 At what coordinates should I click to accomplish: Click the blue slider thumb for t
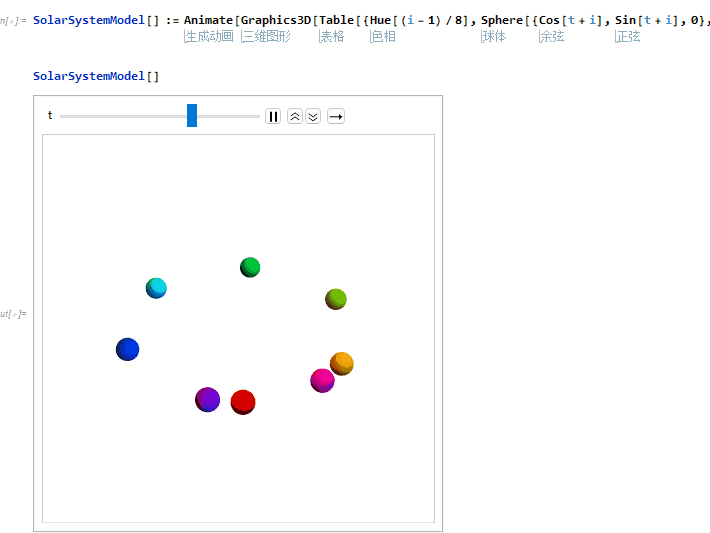[x=192, y=115]
